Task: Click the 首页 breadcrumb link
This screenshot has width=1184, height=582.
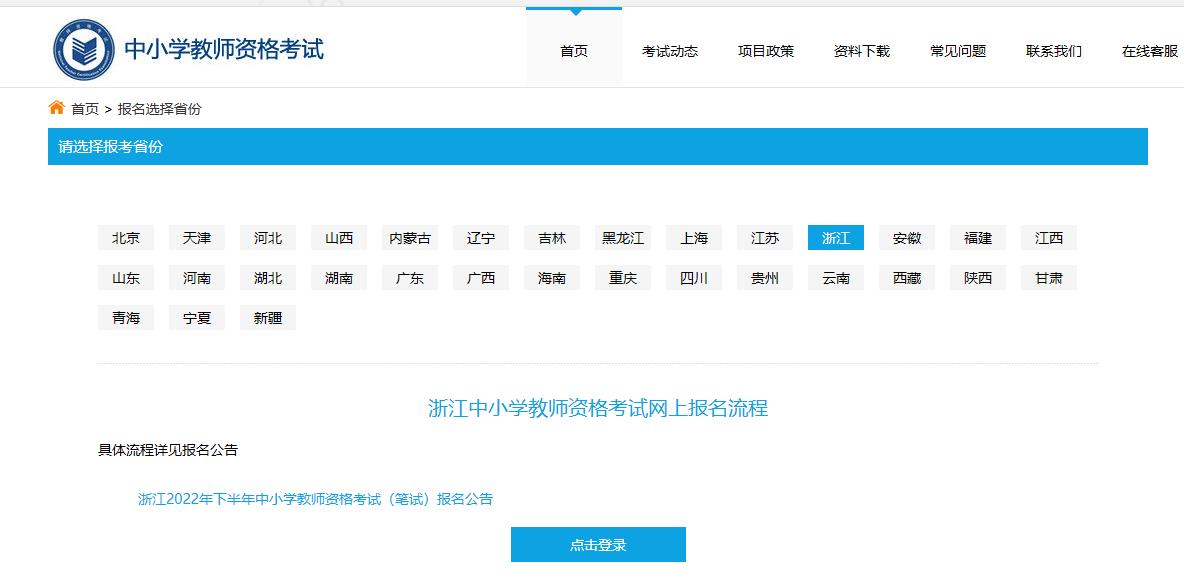Action: [85, 109]
